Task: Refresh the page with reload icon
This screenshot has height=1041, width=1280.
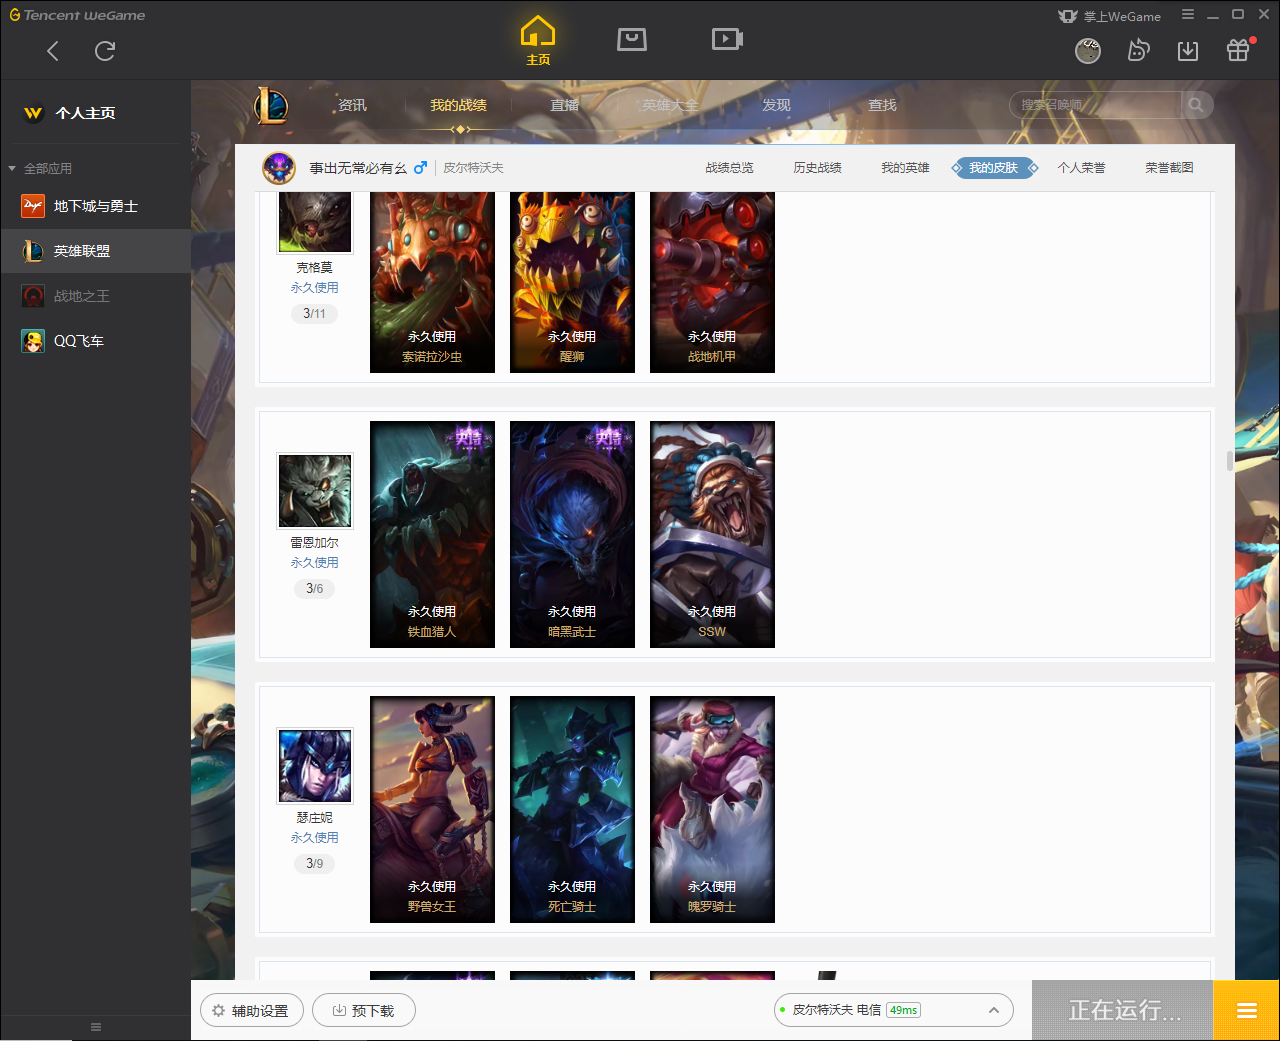Action: (x=105, y=51)
